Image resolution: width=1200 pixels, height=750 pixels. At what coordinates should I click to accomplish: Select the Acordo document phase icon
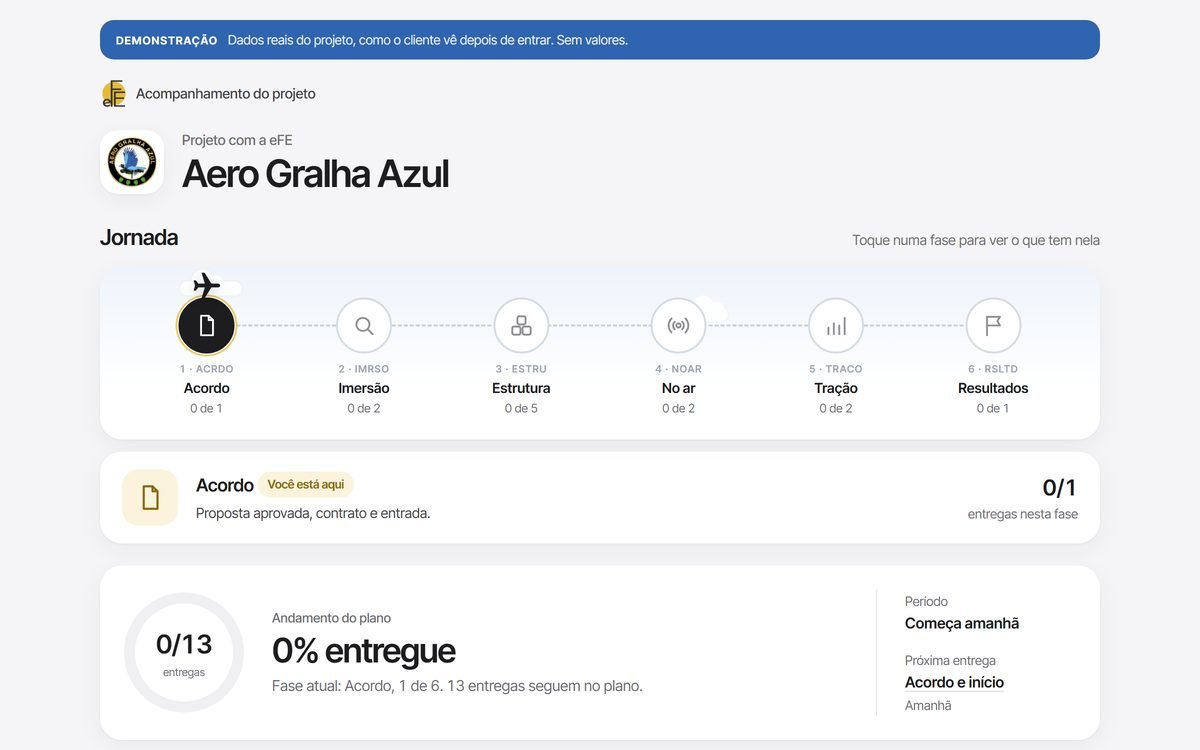point(206,326)
